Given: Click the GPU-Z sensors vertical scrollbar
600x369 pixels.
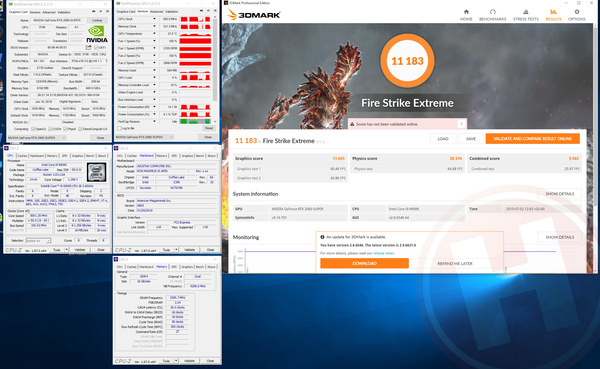Looking at the screenshot, I should pos(215,69).
